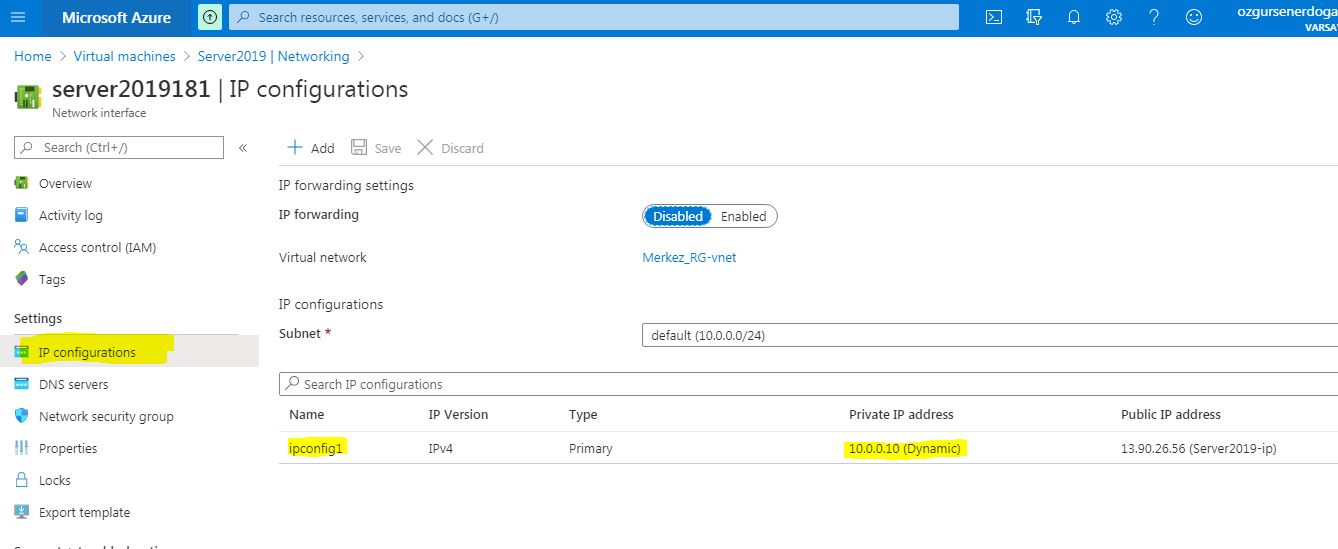Set IP forwarding to Enabled
This screenshot has width=1338, height=549.
743,216
